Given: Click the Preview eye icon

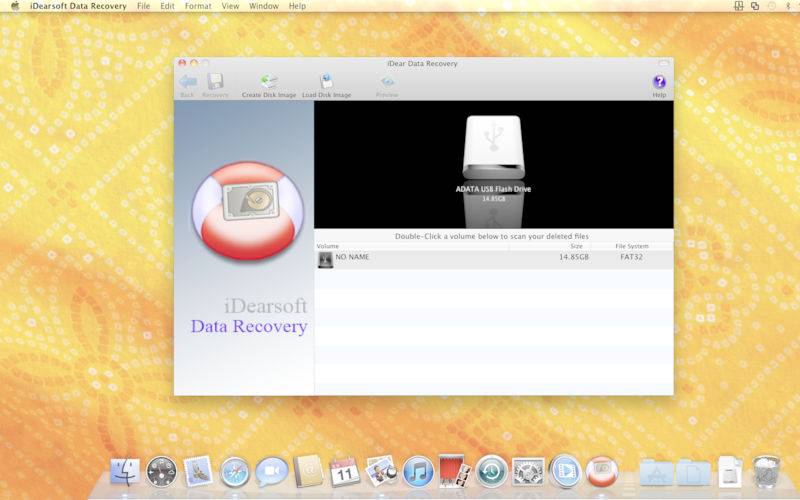Looking at the screenshot, I should (x=387, y=82).
